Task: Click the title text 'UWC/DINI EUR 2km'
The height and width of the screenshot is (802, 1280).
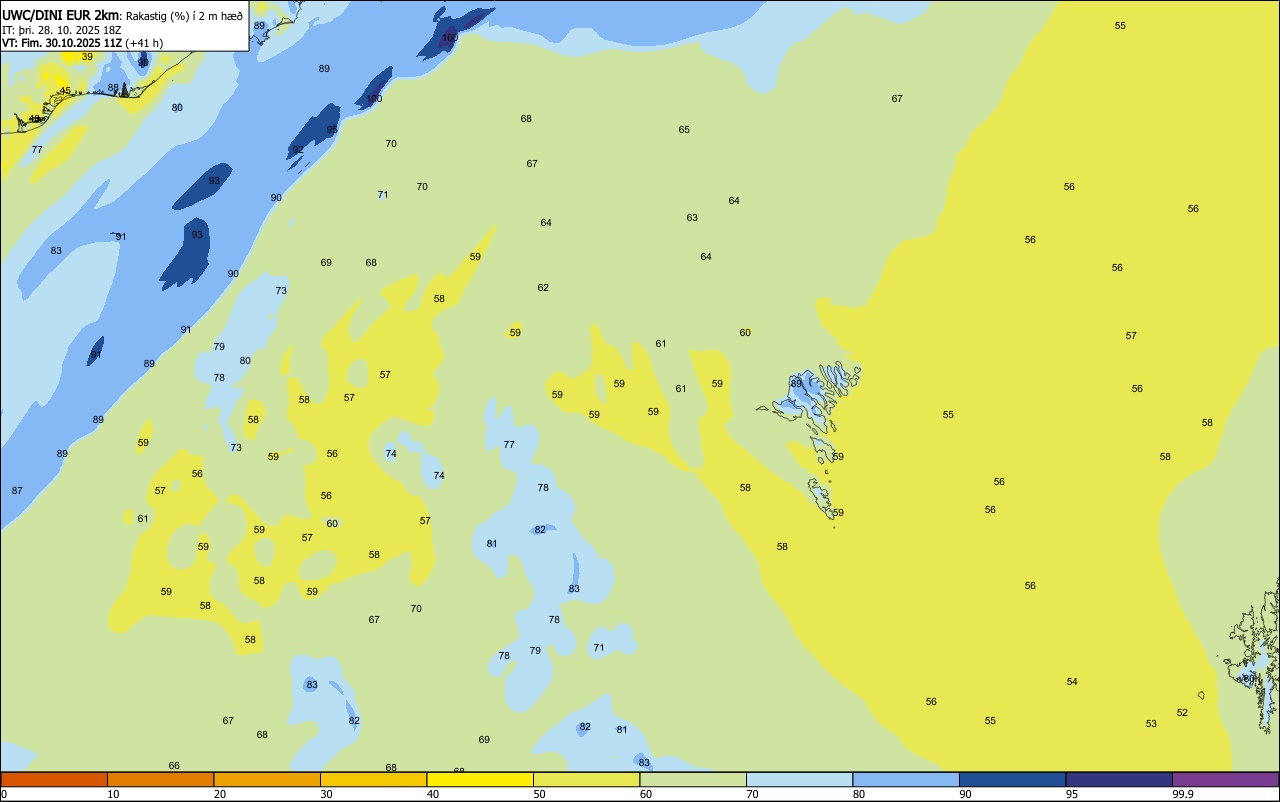Action: (x=60, y=15)
